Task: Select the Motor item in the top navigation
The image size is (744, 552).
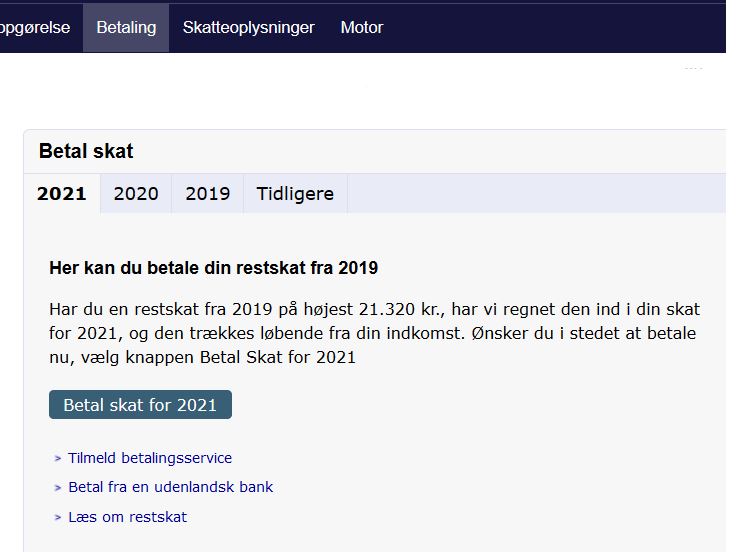Action: coord(362,28)
